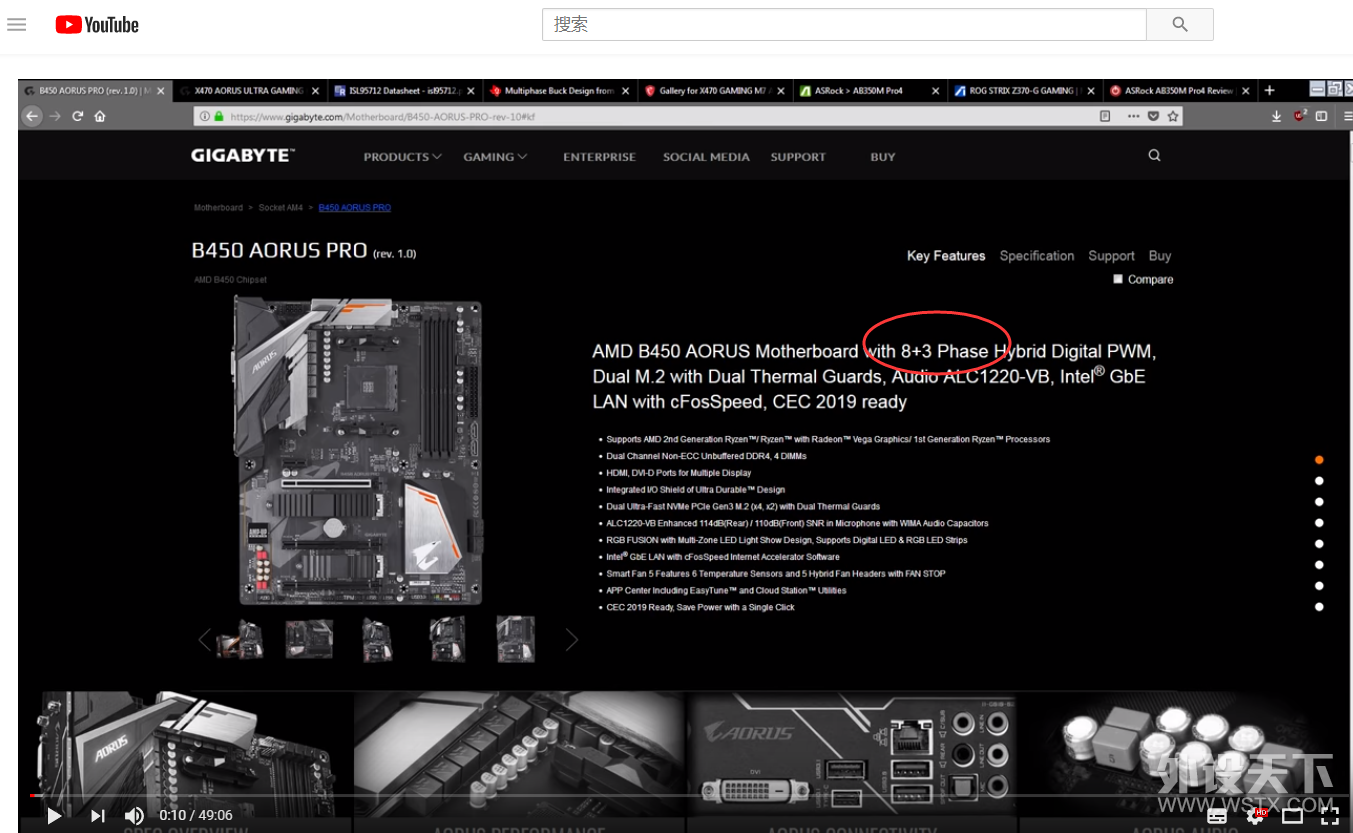Click the green padlock site security icon
Image resolution: width=1353 pixels, height=833 pixels.
coord(218,116)
